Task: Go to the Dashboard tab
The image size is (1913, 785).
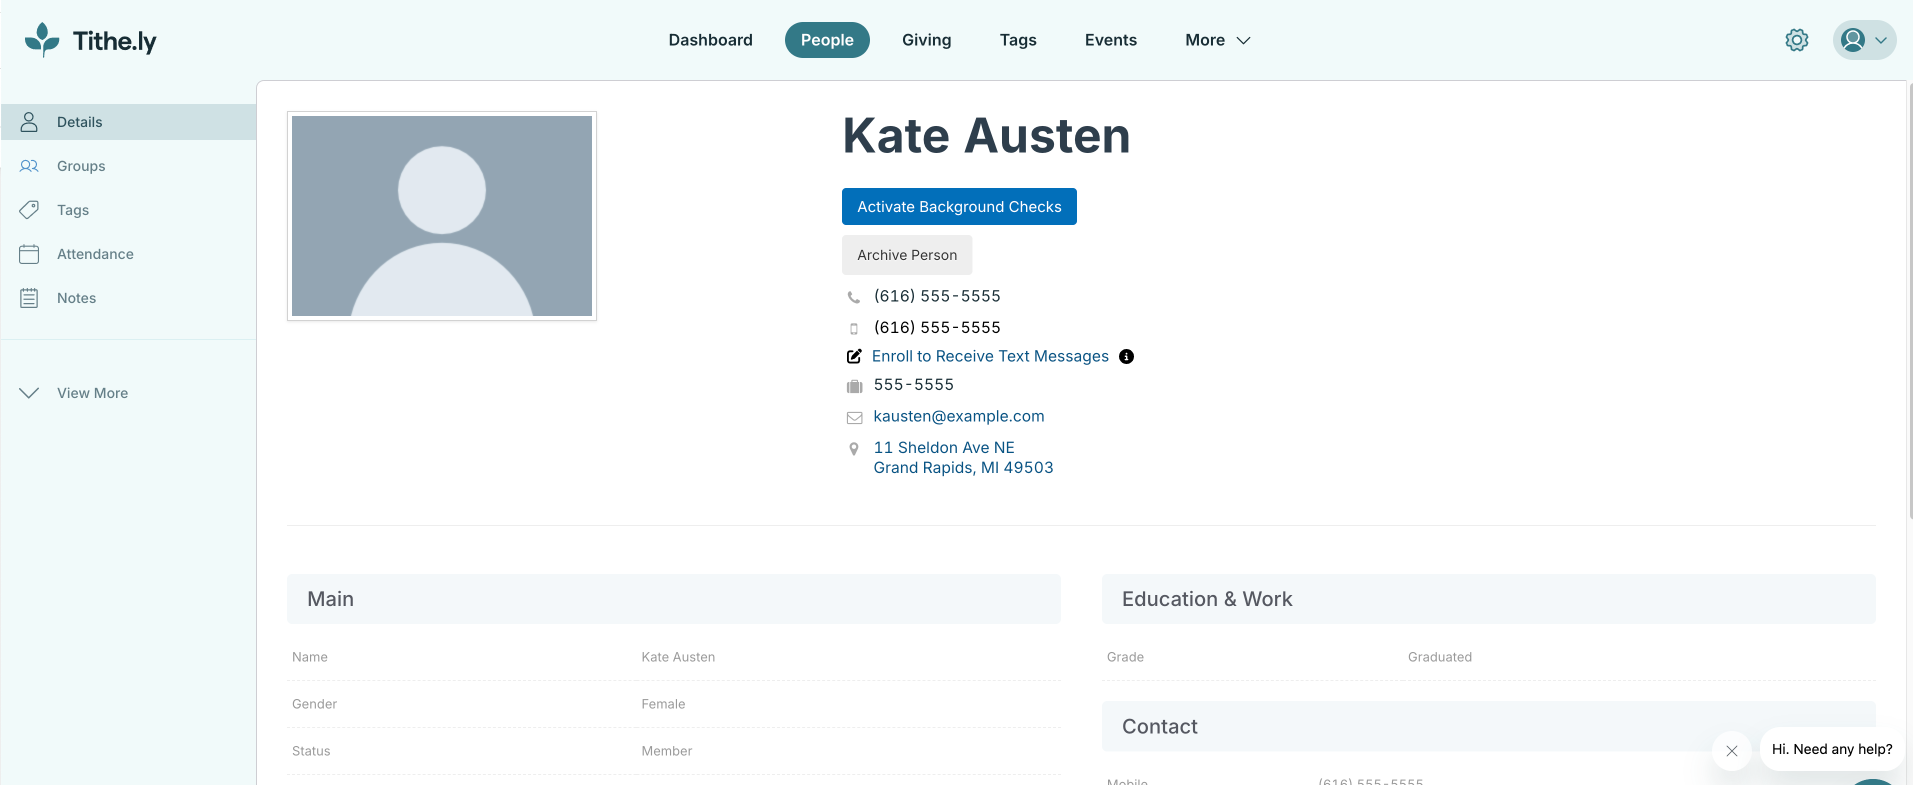Action: click(x=711, y=40)
